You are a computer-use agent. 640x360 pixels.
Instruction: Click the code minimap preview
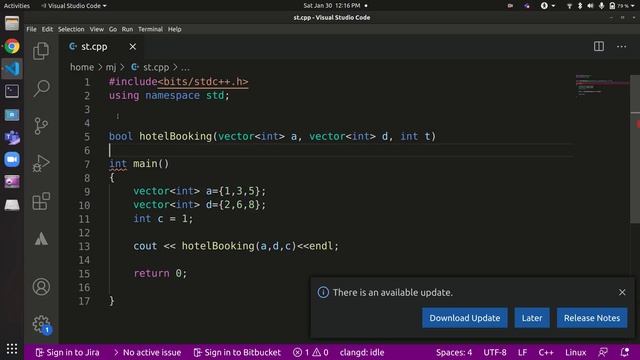pos(602,86)
